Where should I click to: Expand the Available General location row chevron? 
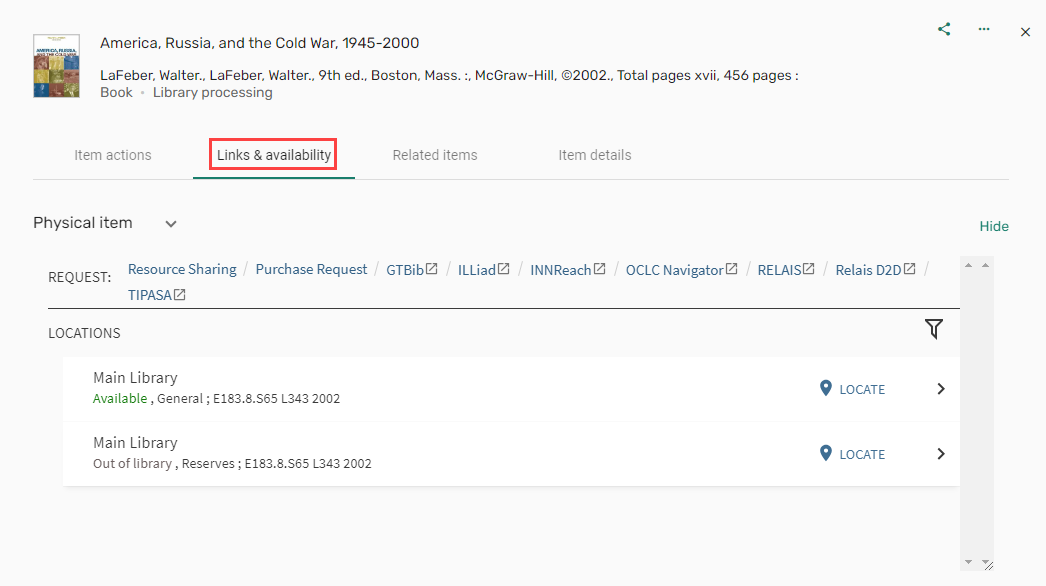click(x=941, y=389)
